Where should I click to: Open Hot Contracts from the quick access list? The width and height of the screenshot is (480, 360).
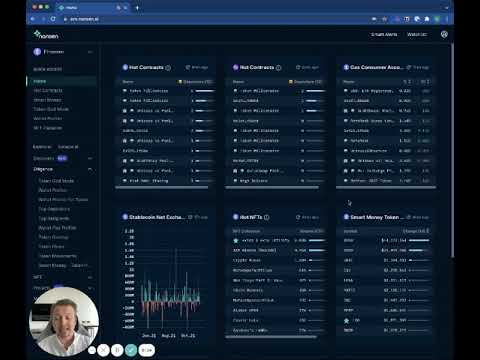click(x=48, y=90)
